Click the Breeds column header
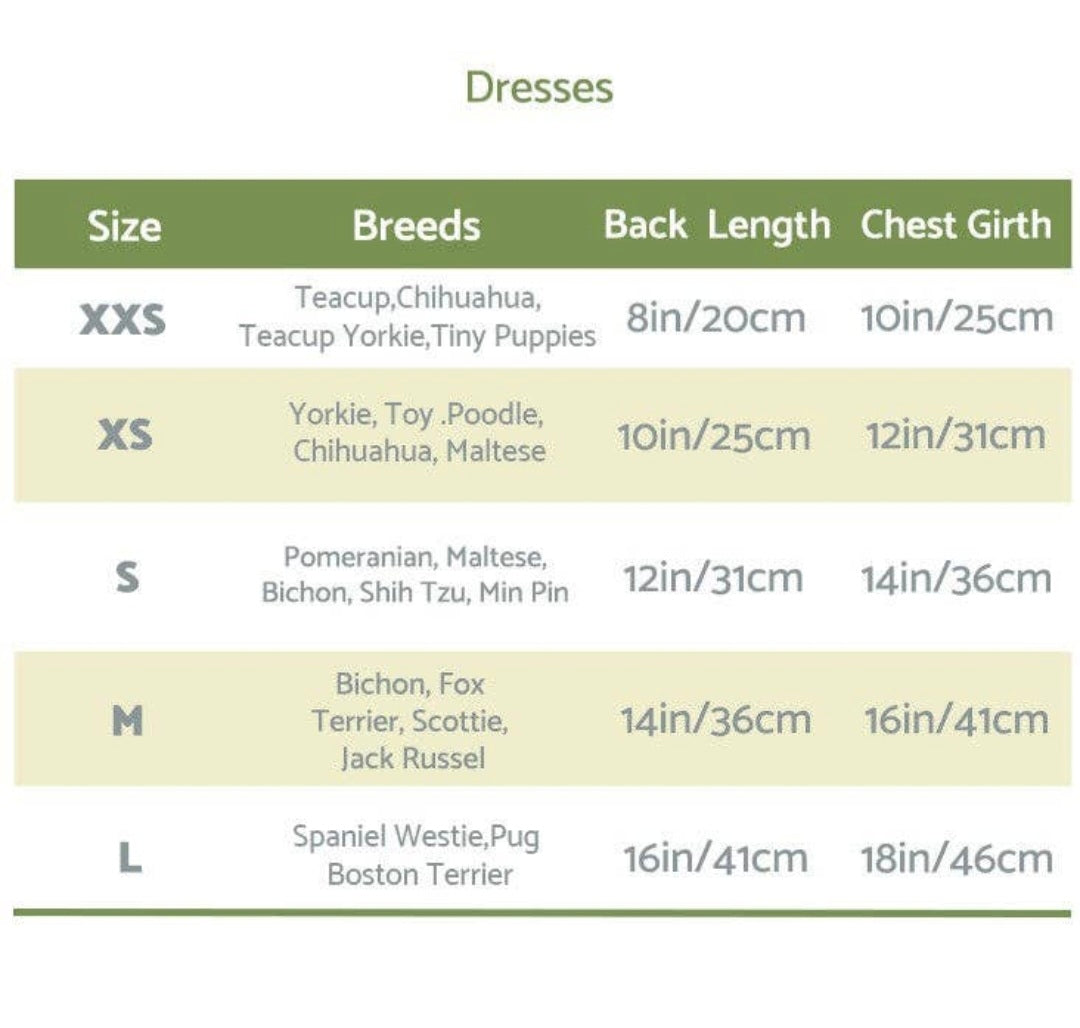The width and height of the screenshot is (1080, 1028). tap(416, 226)
